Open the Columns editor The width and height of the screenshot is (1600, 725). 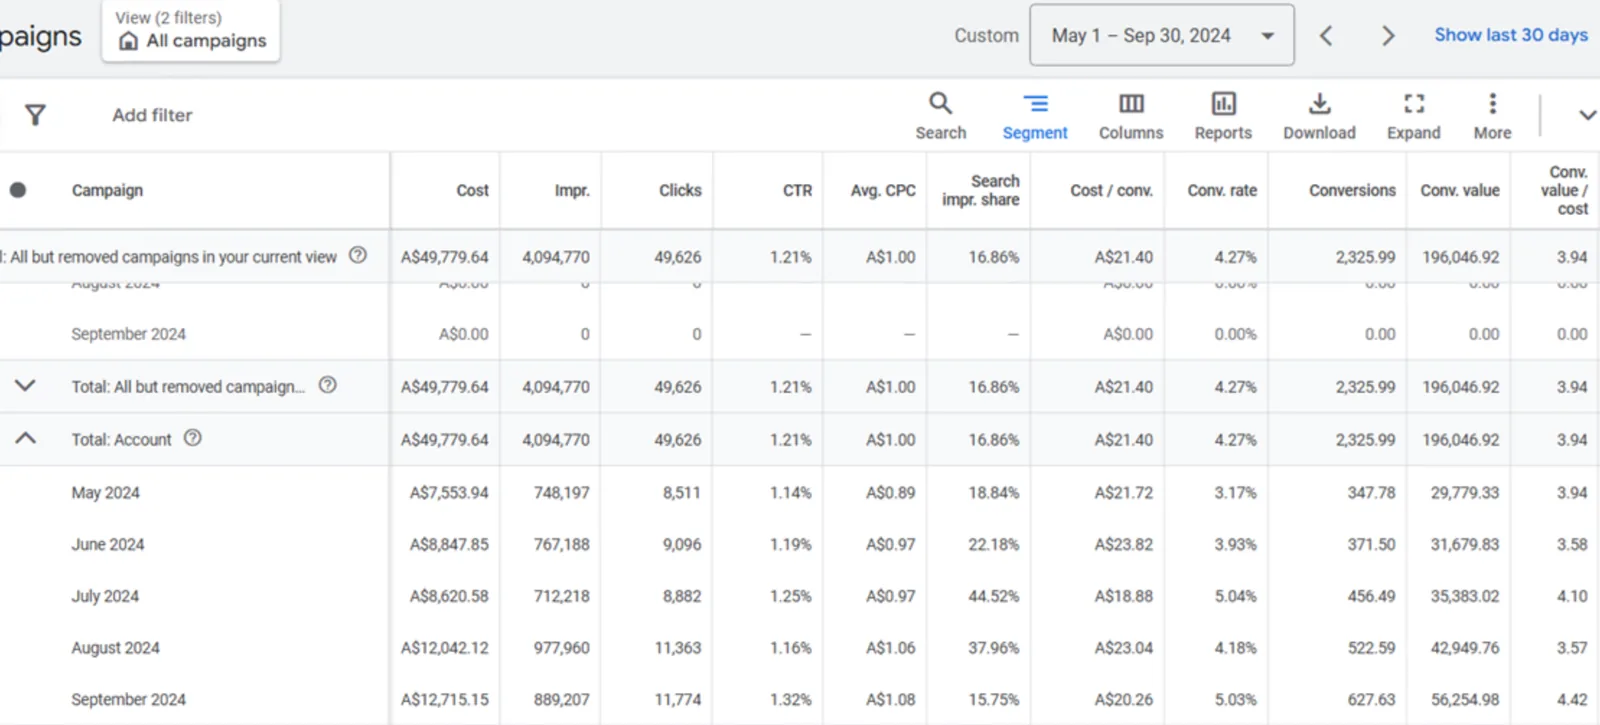(x=1131, y=116)
